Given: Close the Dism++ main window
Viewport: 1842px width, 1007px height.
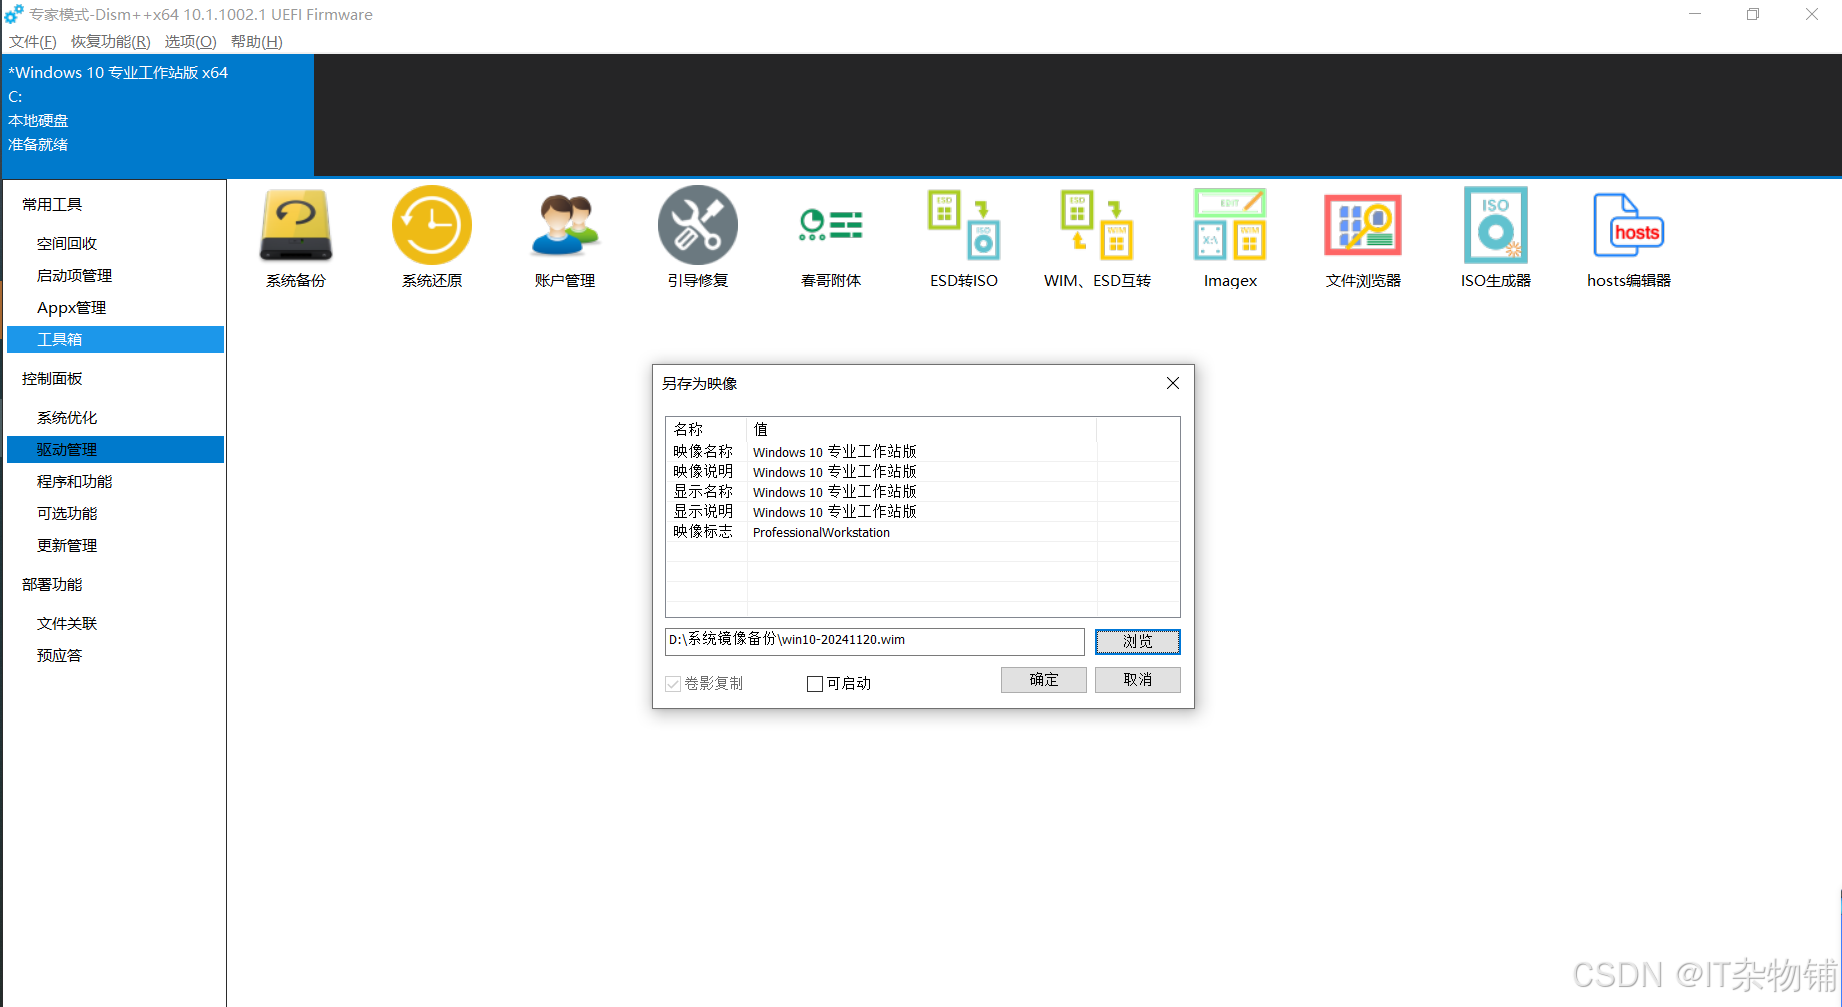Looking at the screenshot, I should click(x=1812, y=14).
